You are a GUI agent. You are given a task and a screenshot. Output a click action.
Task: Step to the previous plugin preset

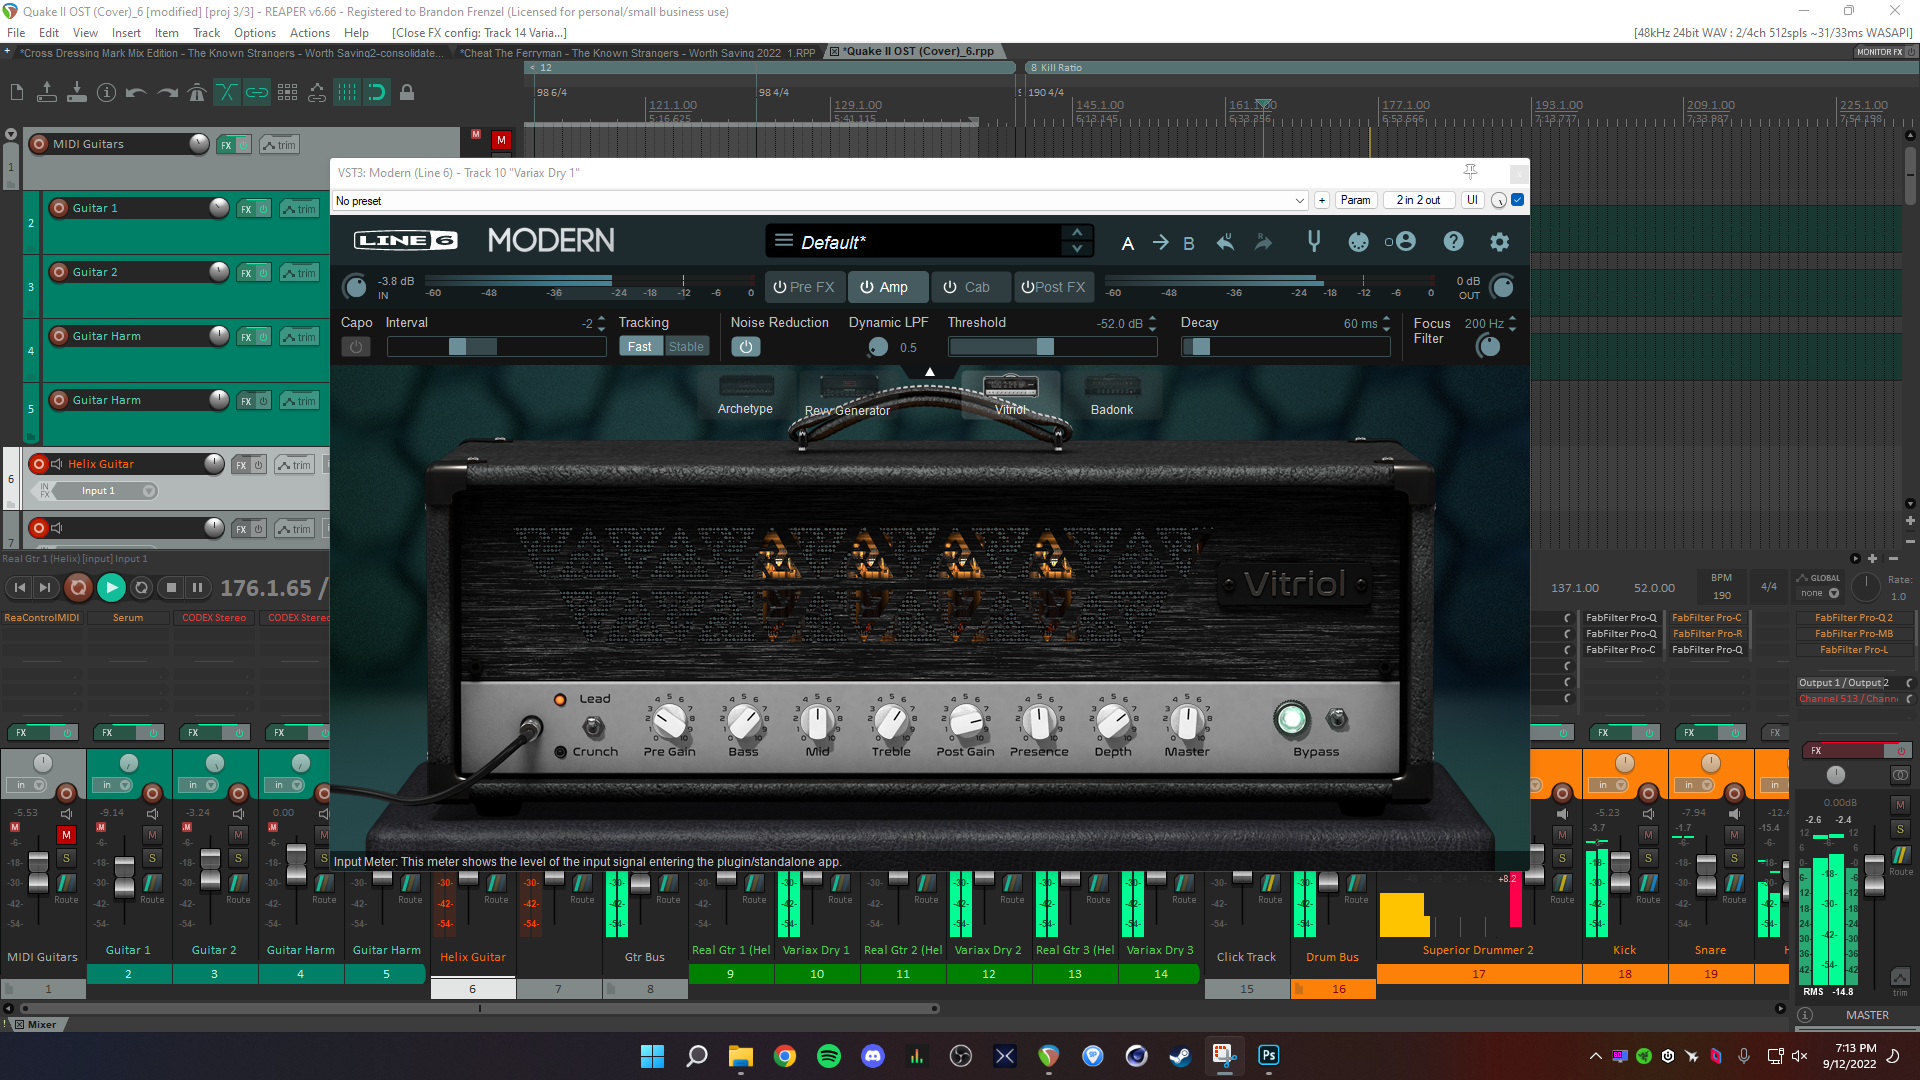1077,233
